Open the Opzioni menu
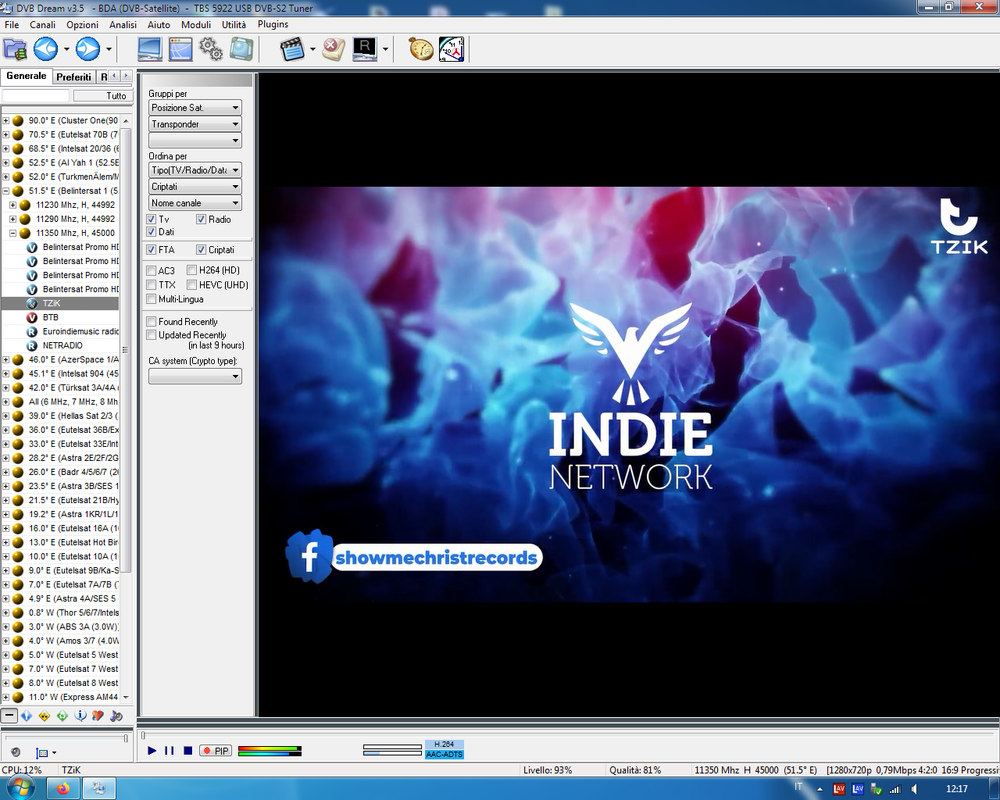 (x=82, y=24)
